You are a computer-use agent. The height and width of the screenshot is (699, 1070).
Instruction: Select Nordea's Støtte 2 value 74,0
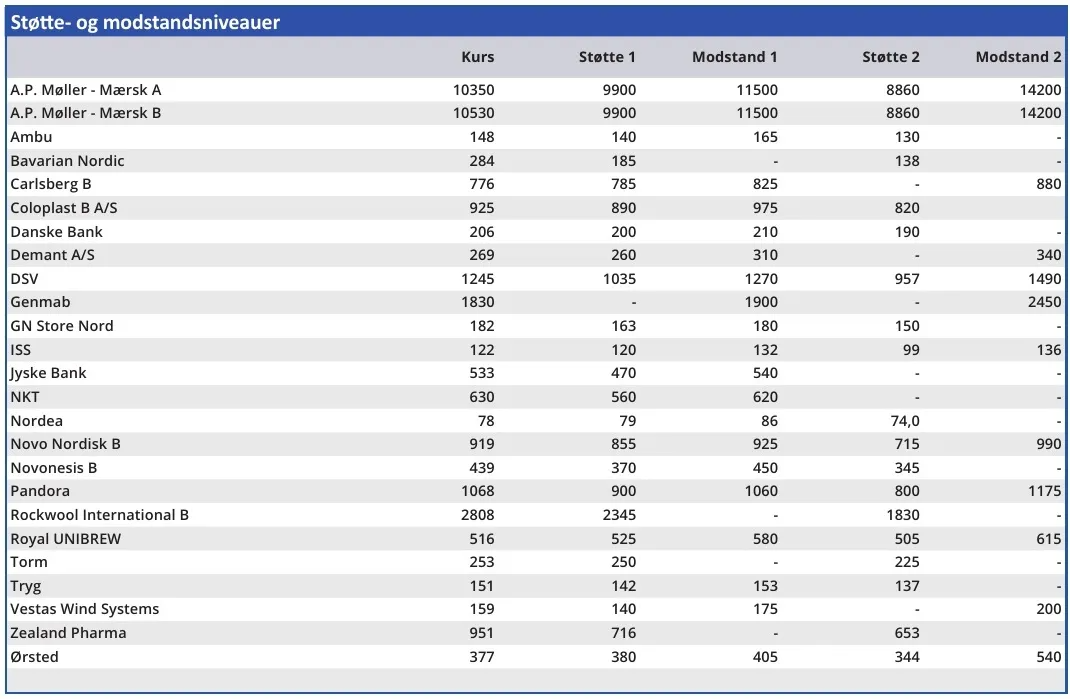(904, 421)
